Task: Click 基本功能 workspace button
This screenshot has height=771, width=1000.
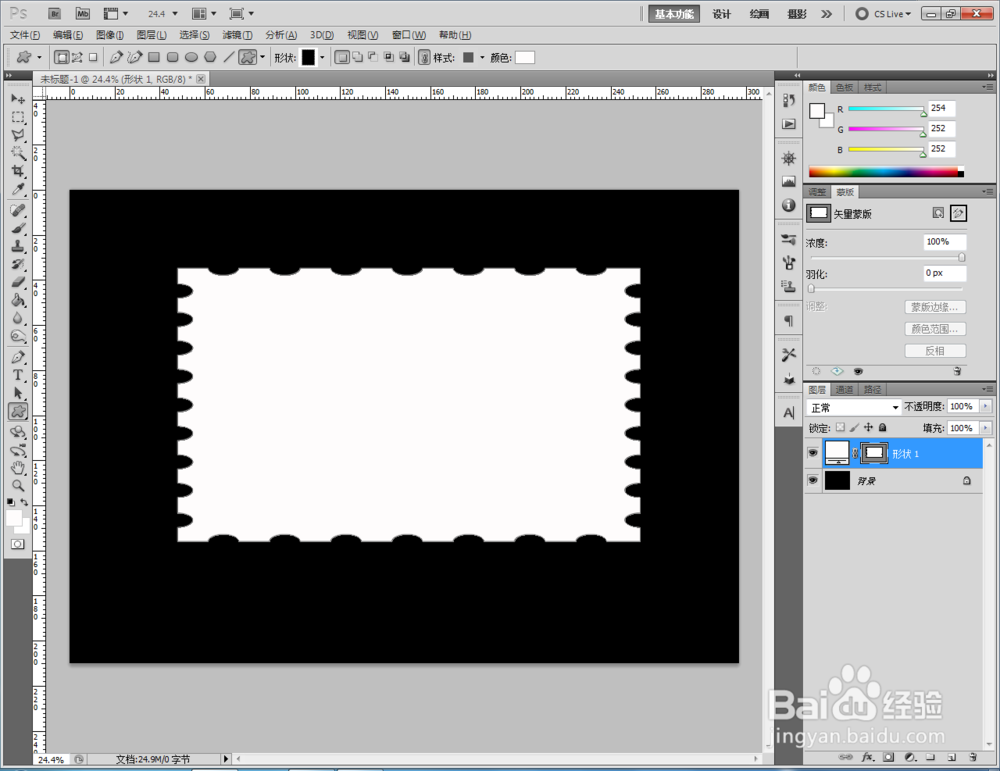Action: coord(674,13)
